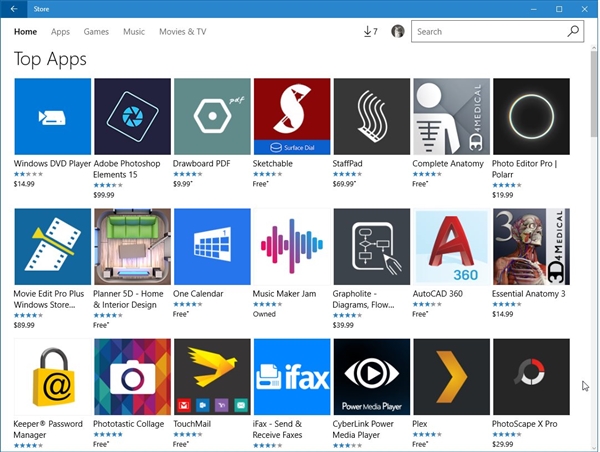This screenshot has width=600, height=452.
Task: Switch to the Games tab
Action: [x=96, y=32]
